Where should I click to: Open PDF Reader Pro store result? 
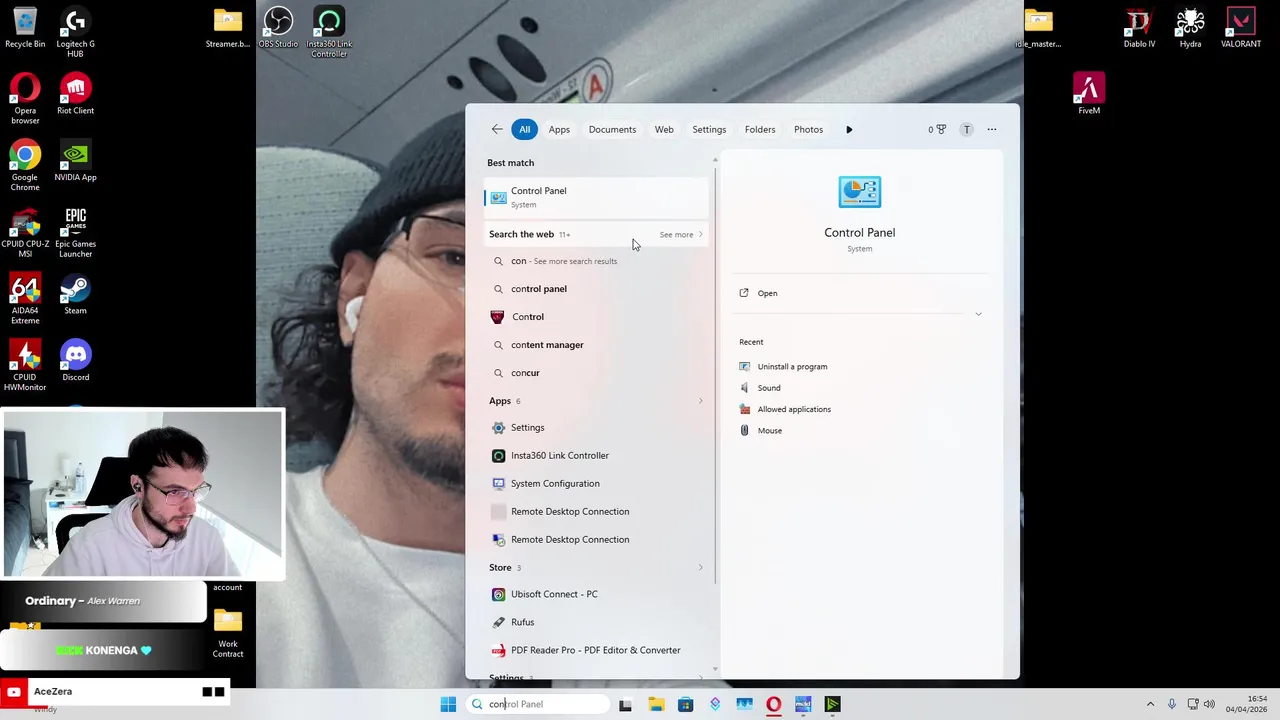tap(597, 650)
